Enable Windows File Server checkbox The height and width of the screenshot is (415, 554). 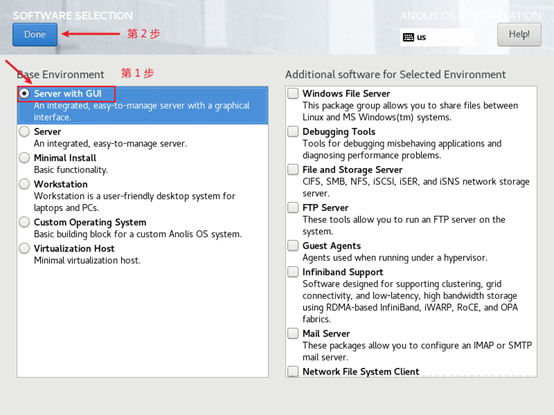tap(293, 94)
